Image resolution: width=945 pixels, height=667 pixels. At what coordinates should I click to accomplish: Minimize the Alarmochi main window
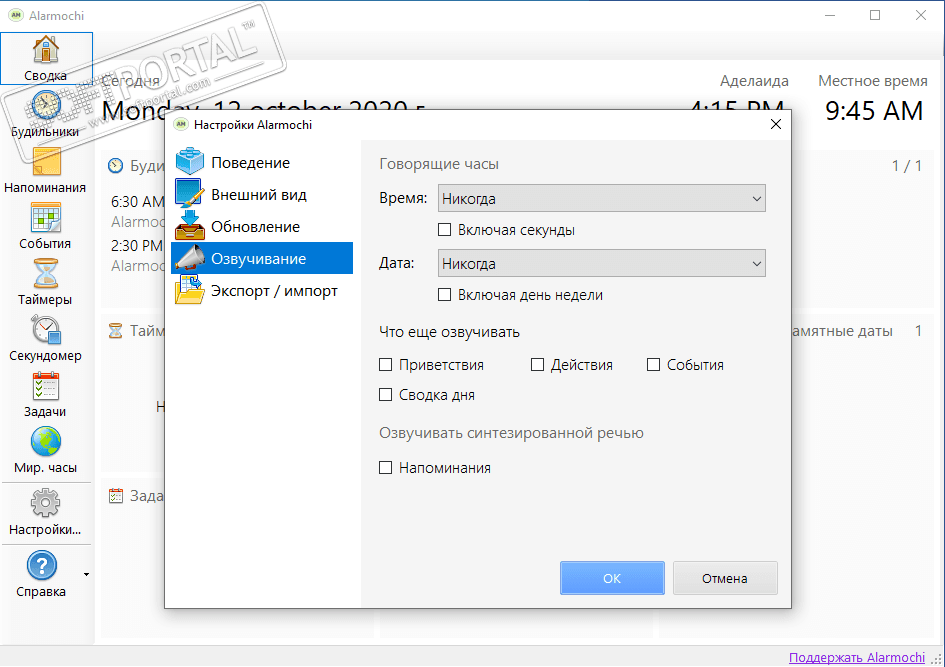click(830, 15)
